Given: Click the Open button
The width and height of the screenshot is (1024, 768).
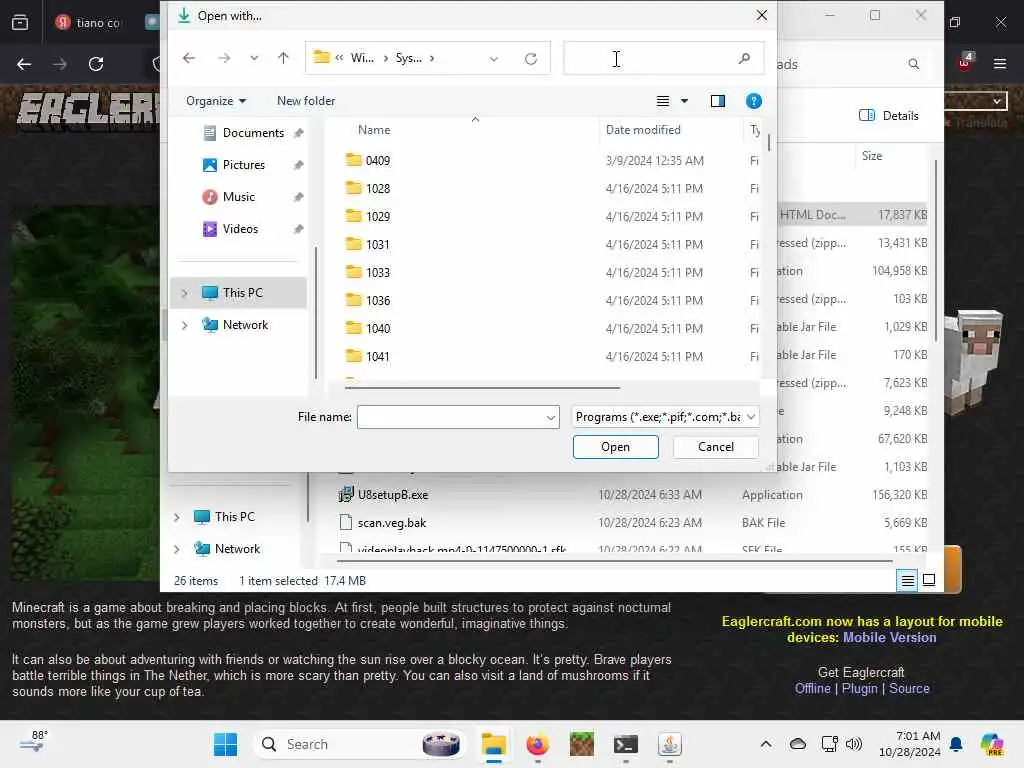Looking at the screenshot, I should [615, 447].
